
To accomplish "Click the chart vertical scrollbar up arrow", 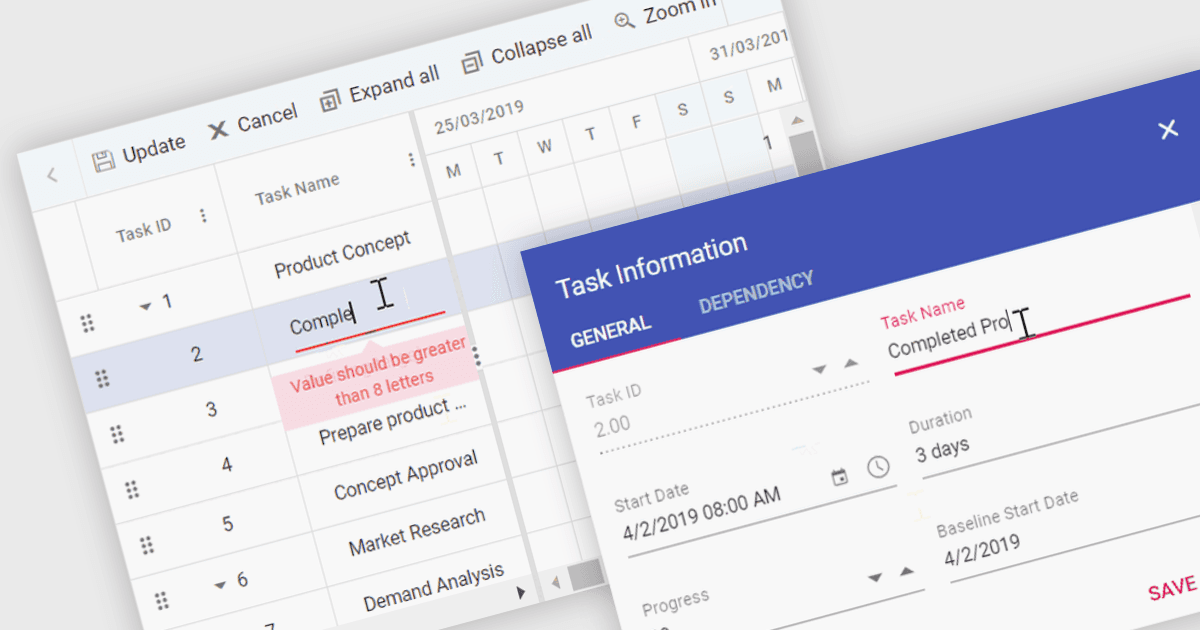I will point(797,121).
